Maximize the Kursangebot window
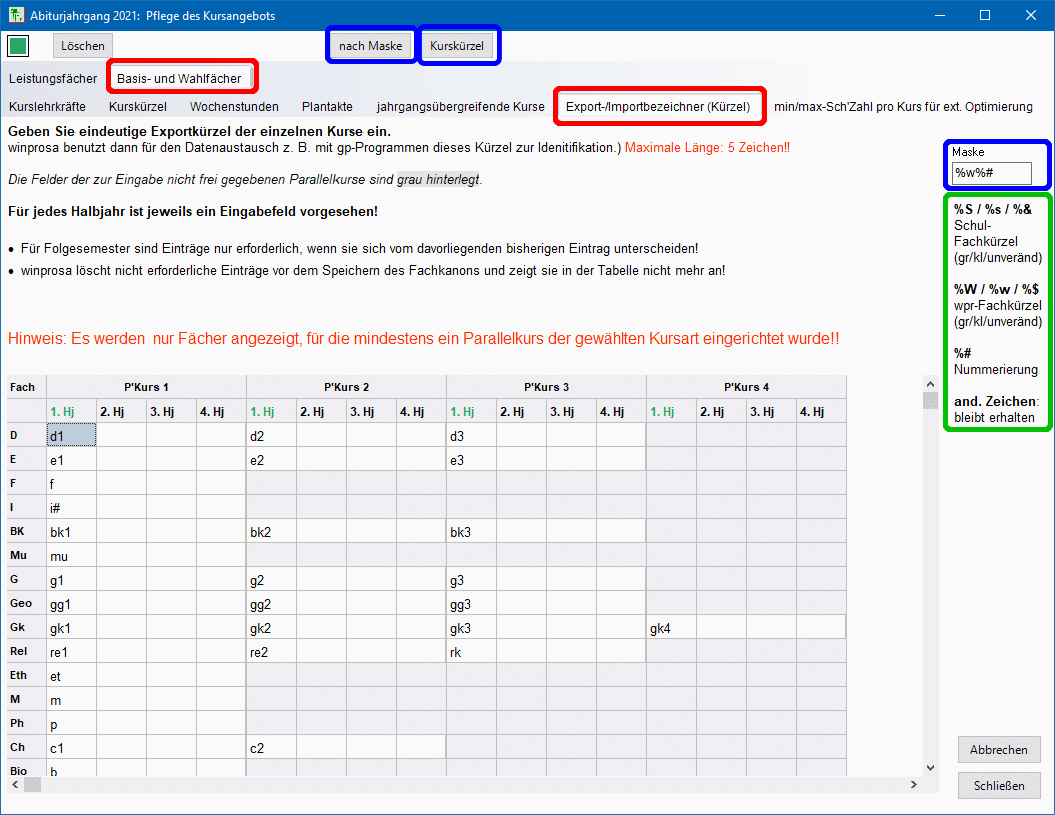 984,16
